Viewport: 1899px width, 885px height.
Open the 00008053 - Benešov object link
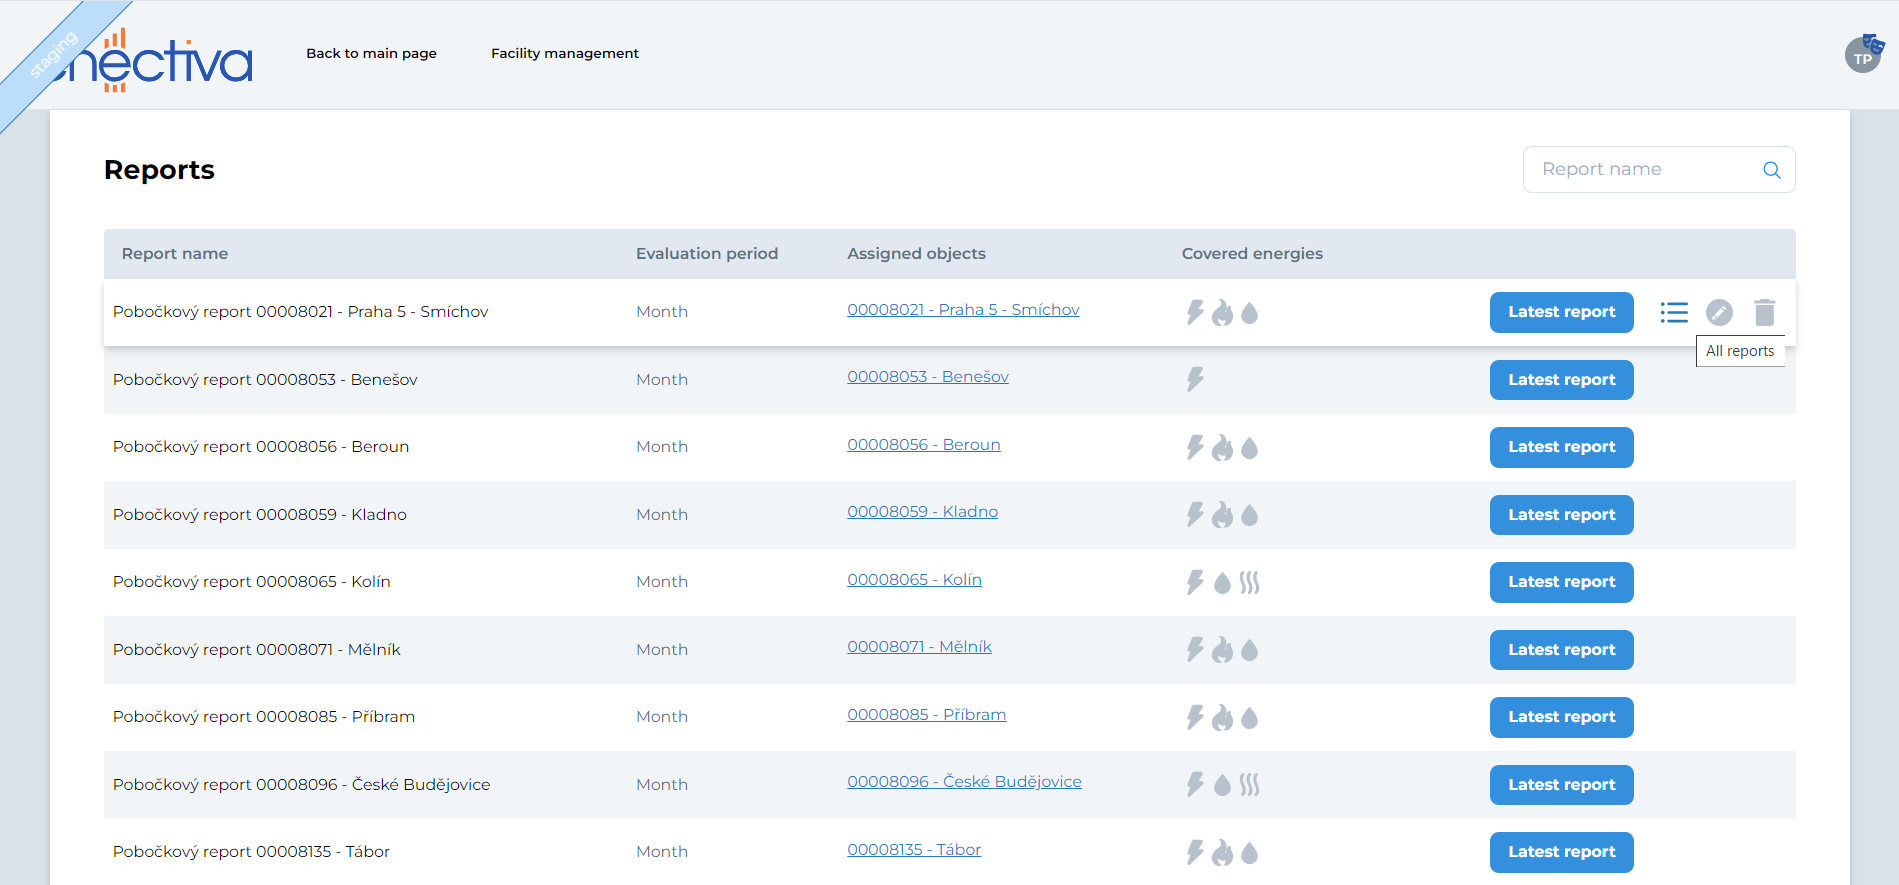pos(927,377)
